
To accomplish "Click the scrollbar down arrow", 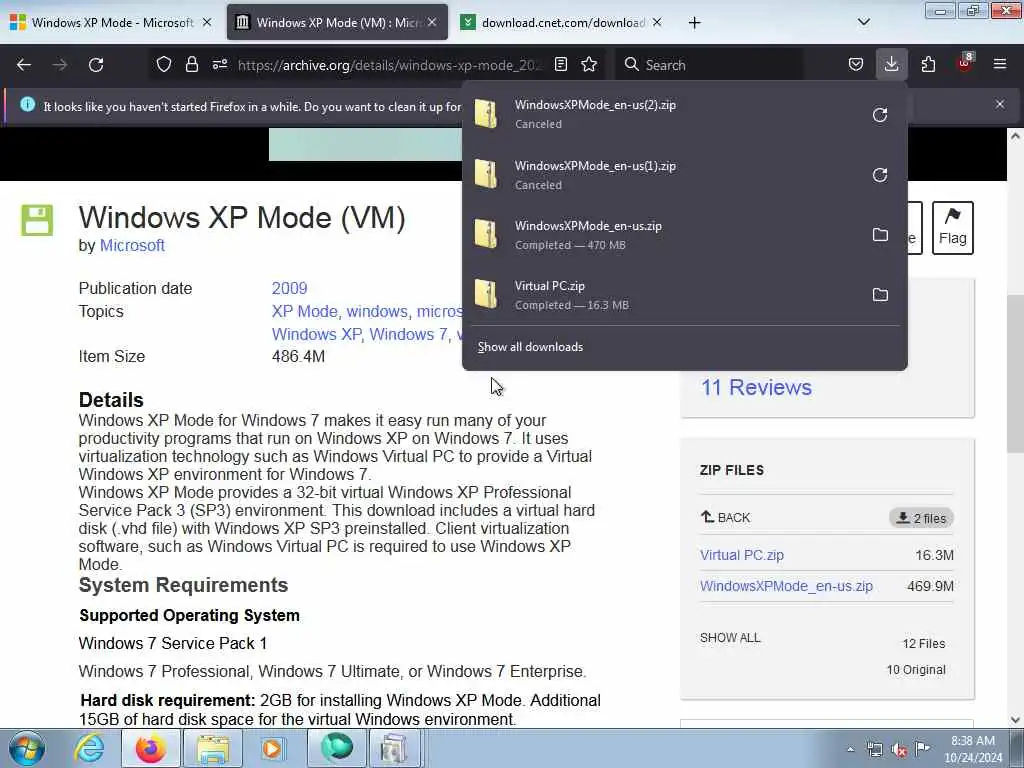I will [1015, 720].
